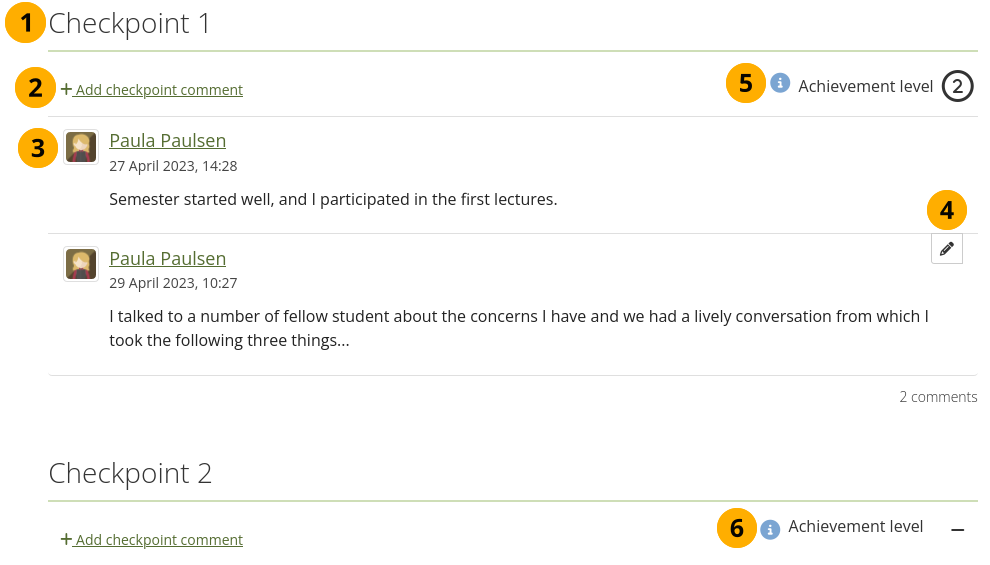The width and height of the screenshot is (990, 565).
Task: Add checkpoint comment under Checkpoint 1
Action: 159,90
